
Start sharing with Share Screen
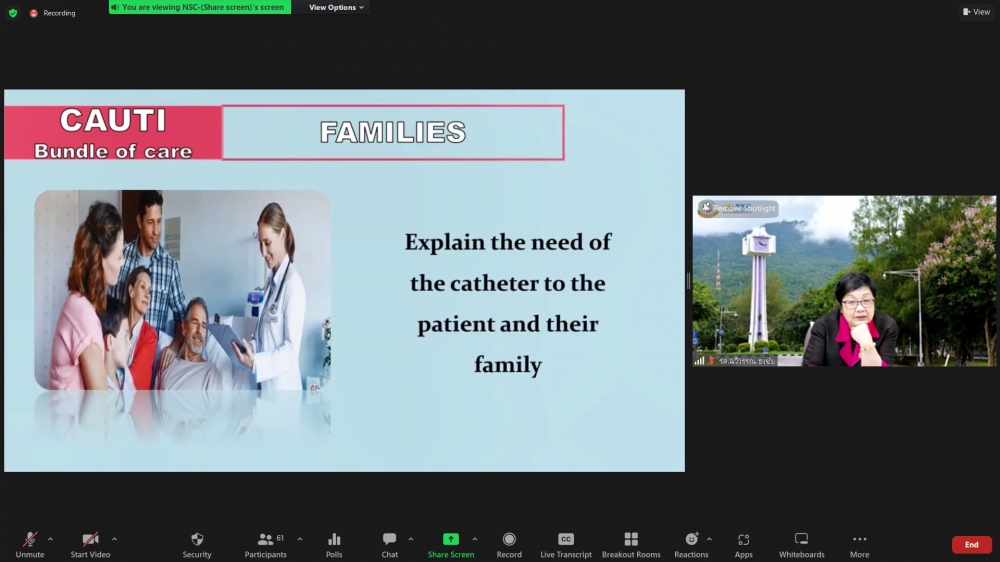[451, 545]
